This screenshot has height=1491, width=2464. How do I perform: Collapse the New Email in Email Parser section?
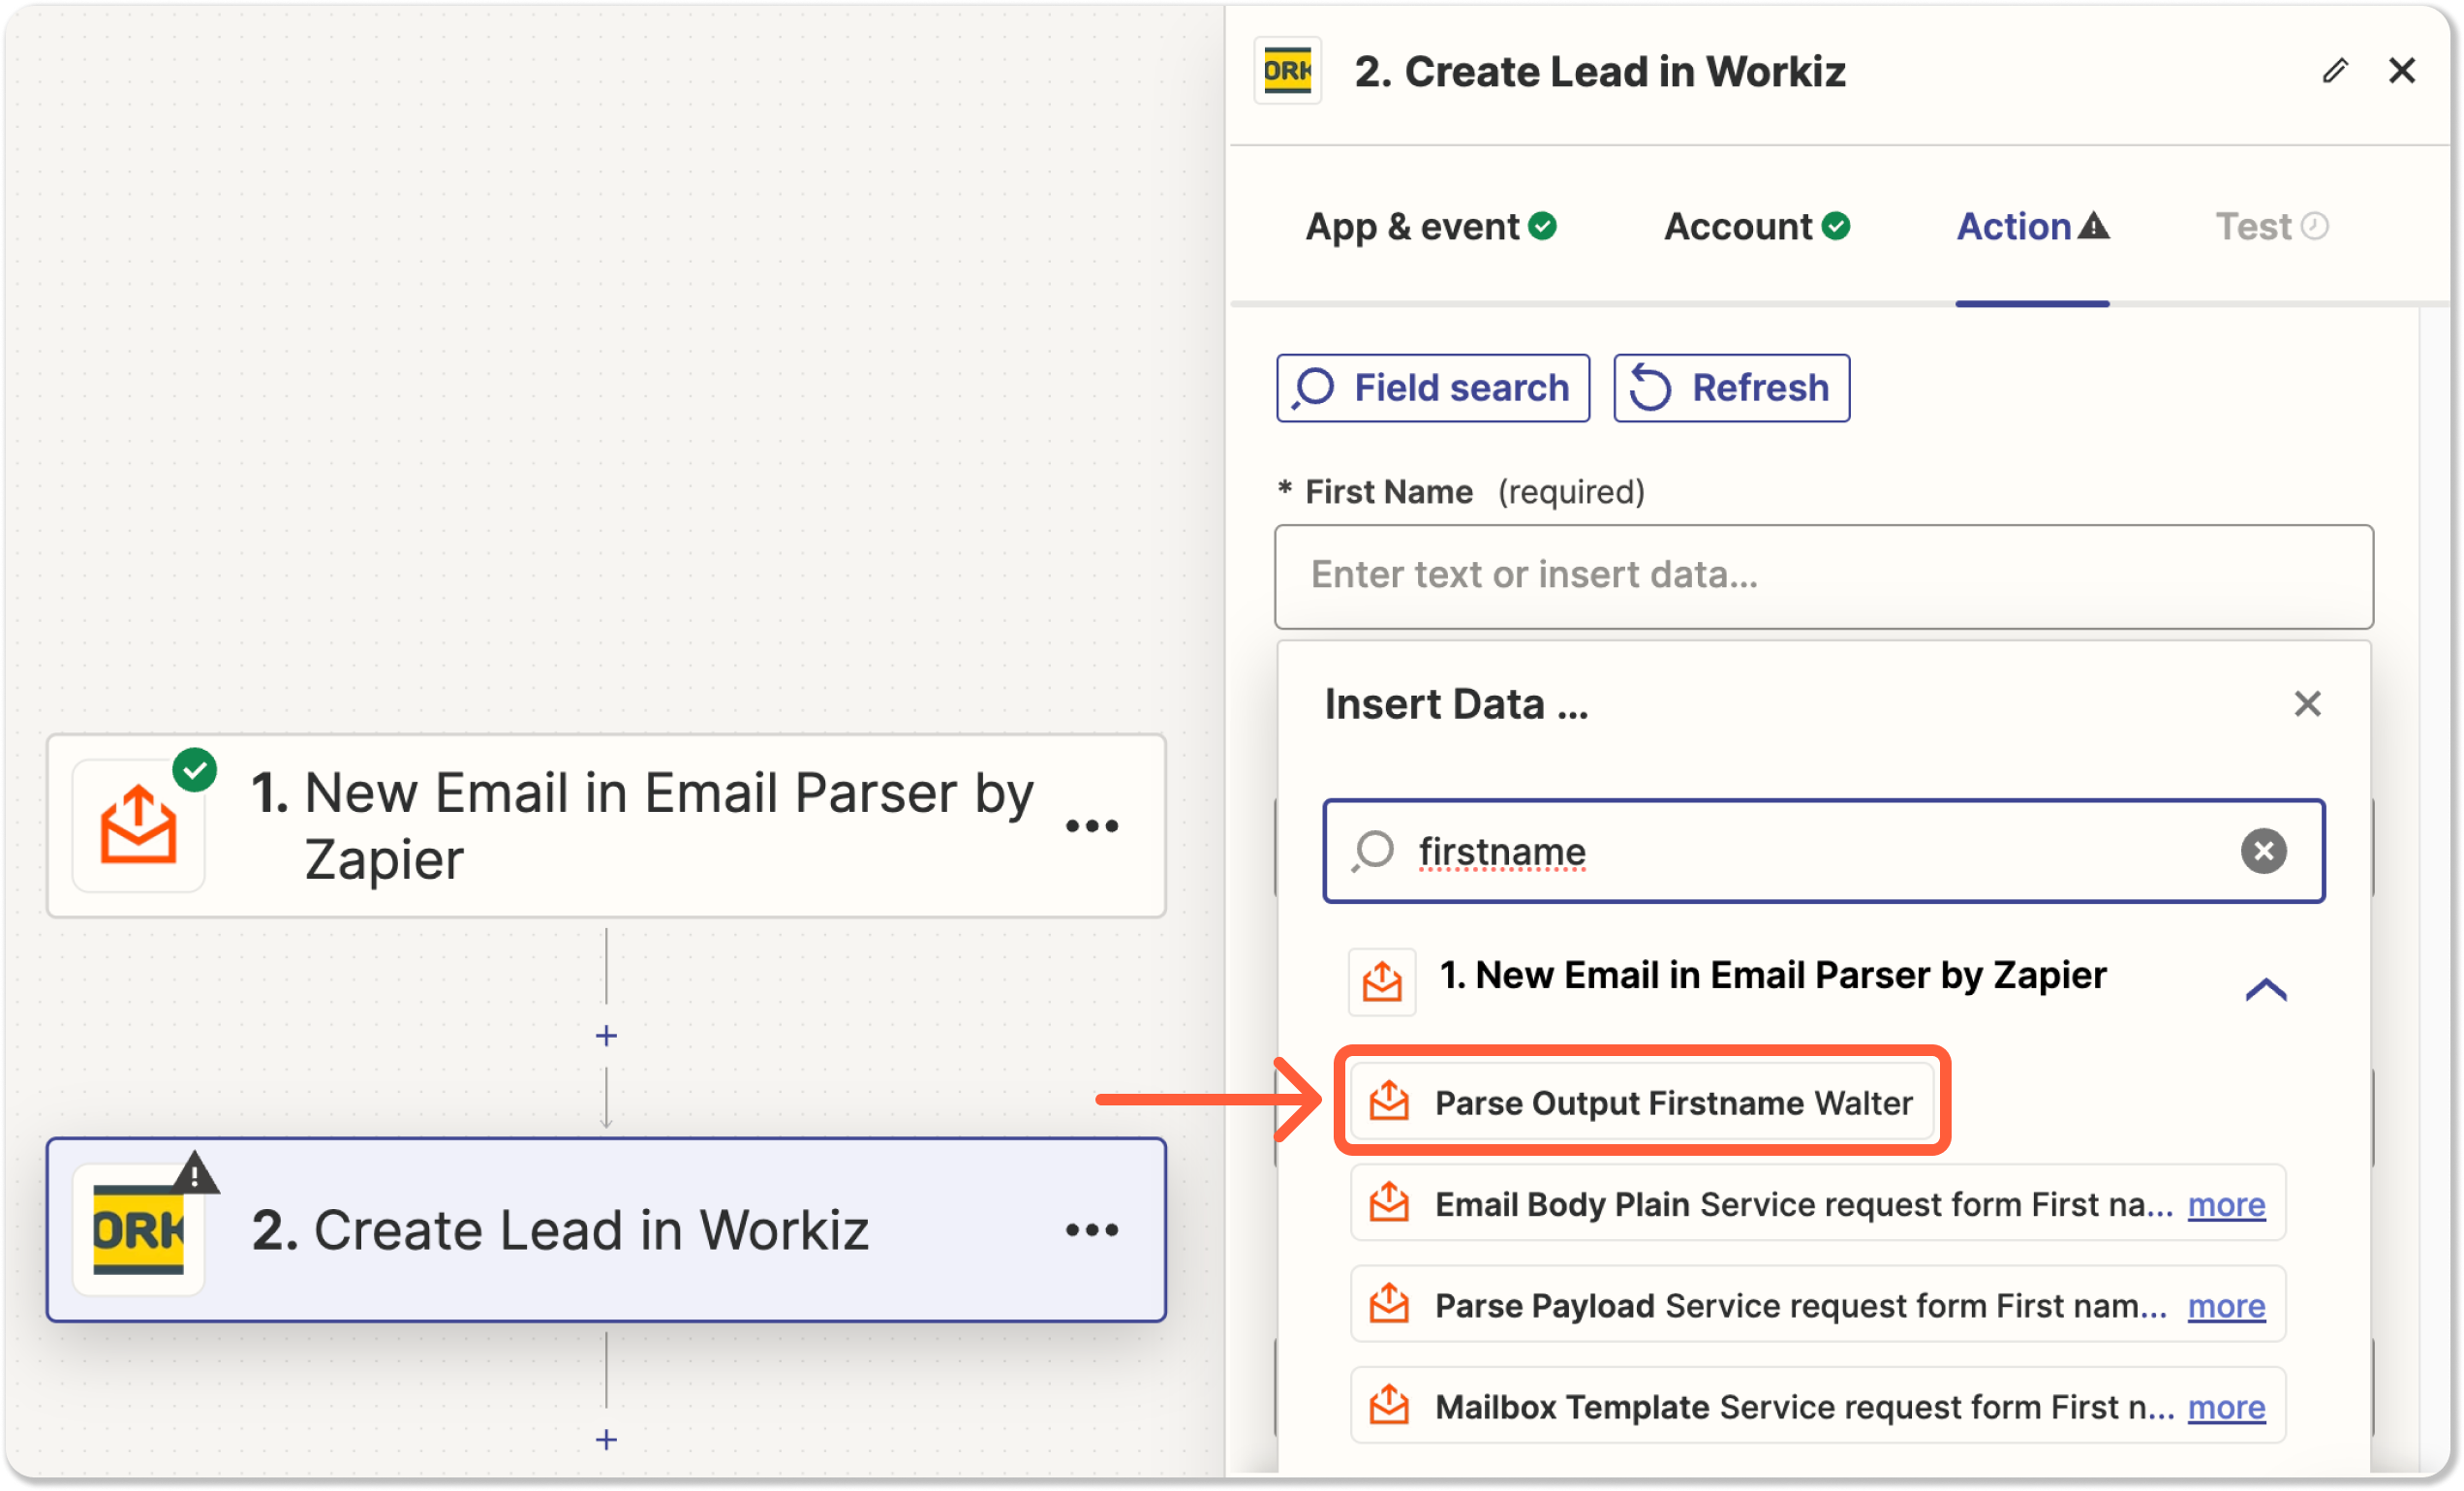pyautogui.click(x=2265, y=989)
